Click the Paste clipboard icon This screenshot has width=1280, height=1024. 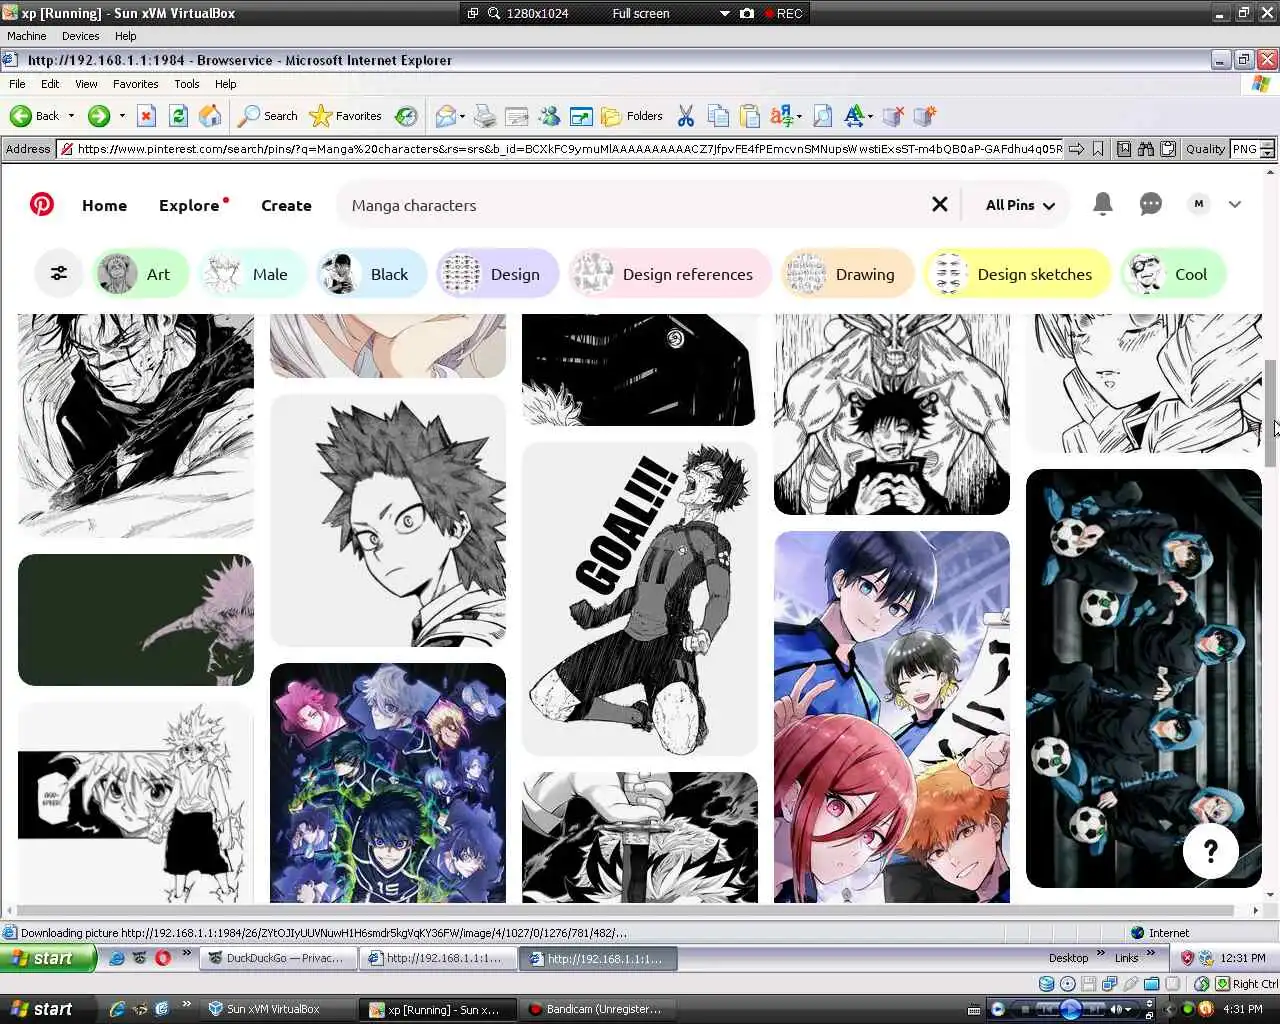tap(750, 116)
